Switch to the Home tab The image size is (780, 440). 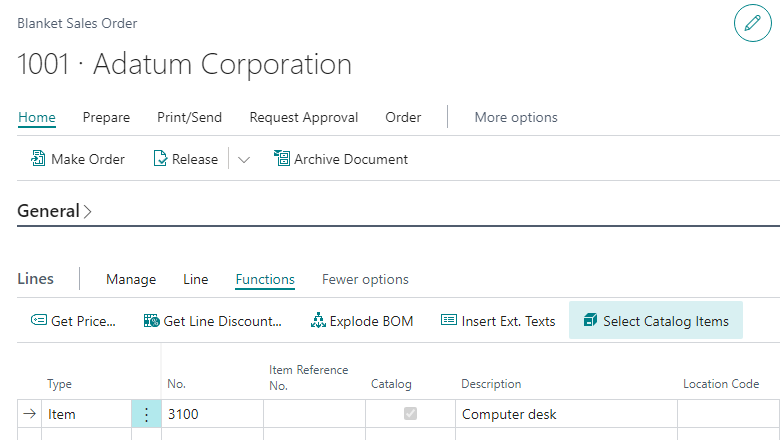click(x=37, y=117)
